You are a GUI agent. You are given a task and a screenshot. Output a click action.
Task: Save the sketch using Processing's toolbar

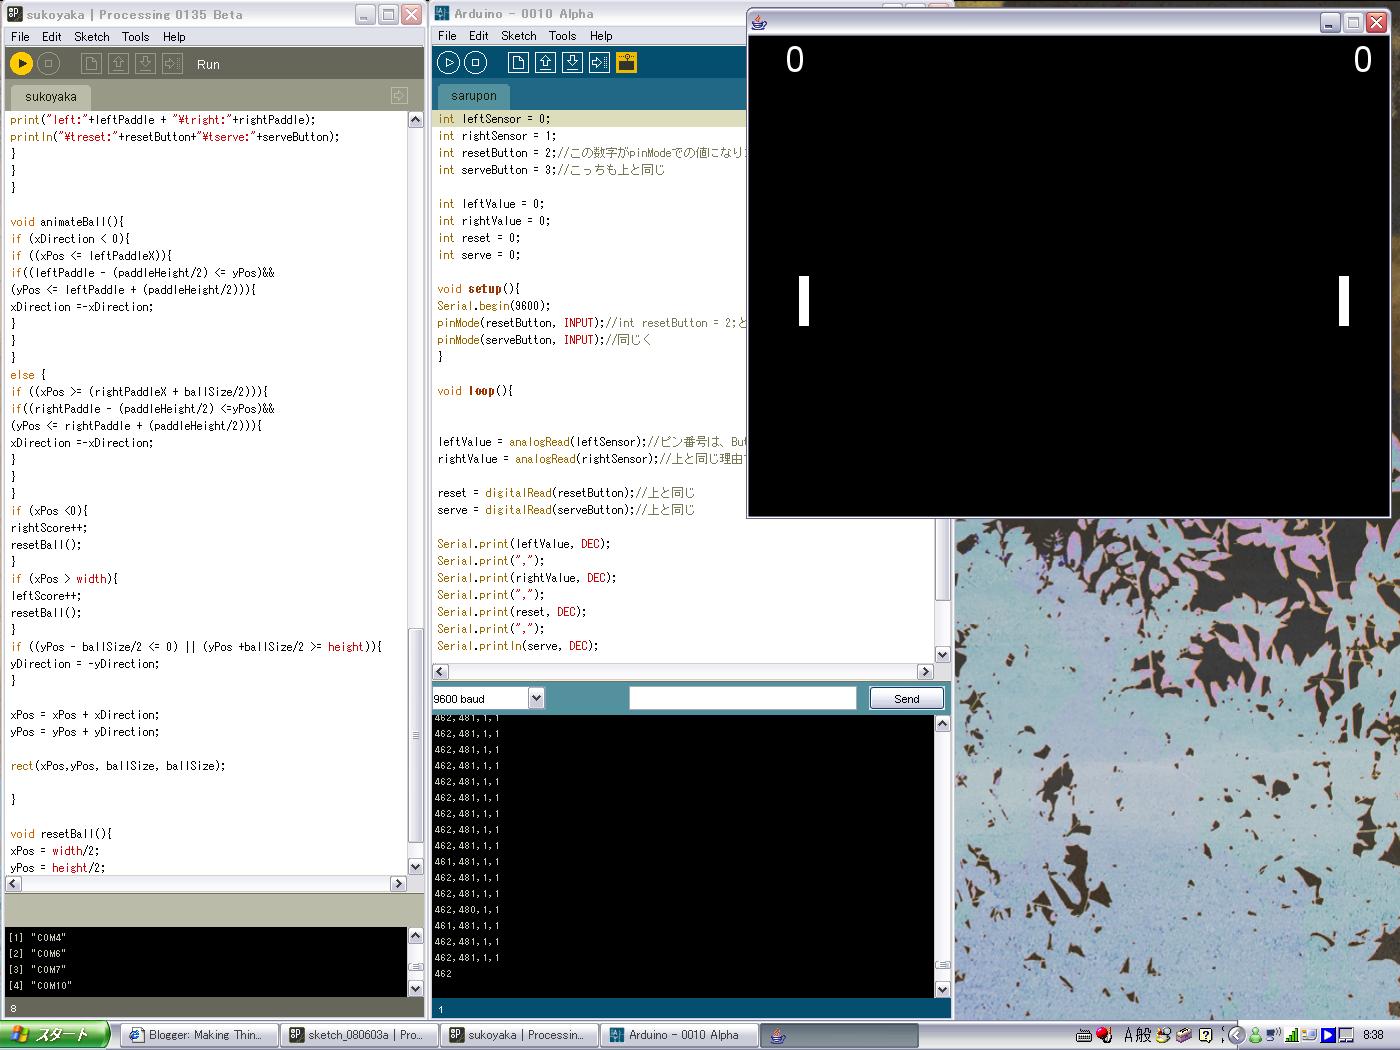coord(145,64)
